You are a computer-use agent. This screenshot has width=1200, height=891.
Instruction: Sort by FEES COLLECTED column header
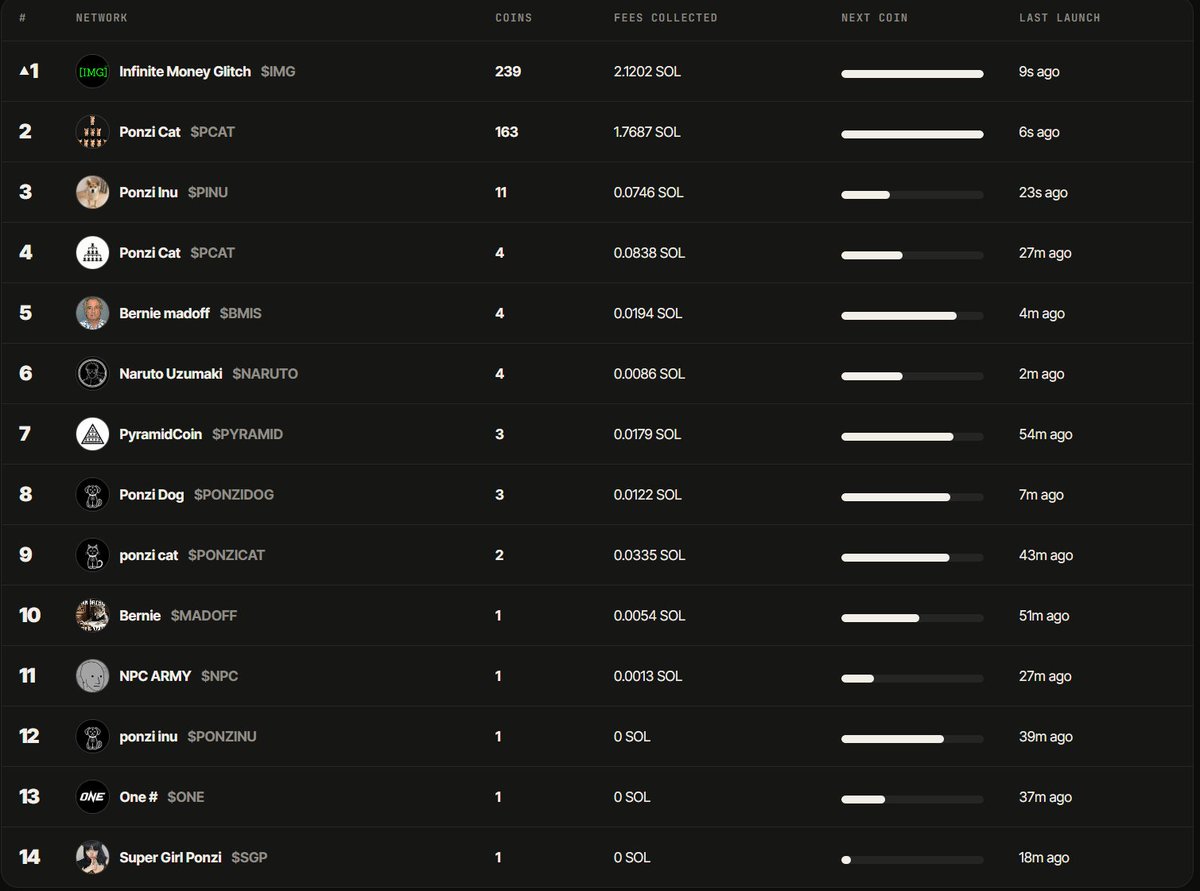point(665,18)
